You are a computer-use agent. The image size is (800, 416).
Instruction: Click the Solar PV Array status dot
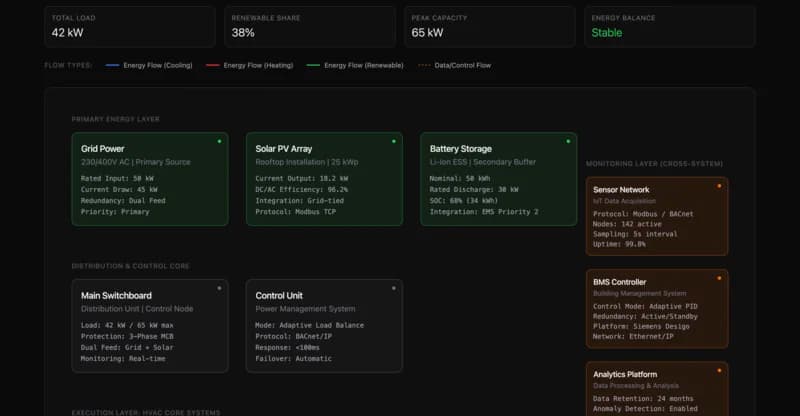pyautogui.click(x=394, y=141)
